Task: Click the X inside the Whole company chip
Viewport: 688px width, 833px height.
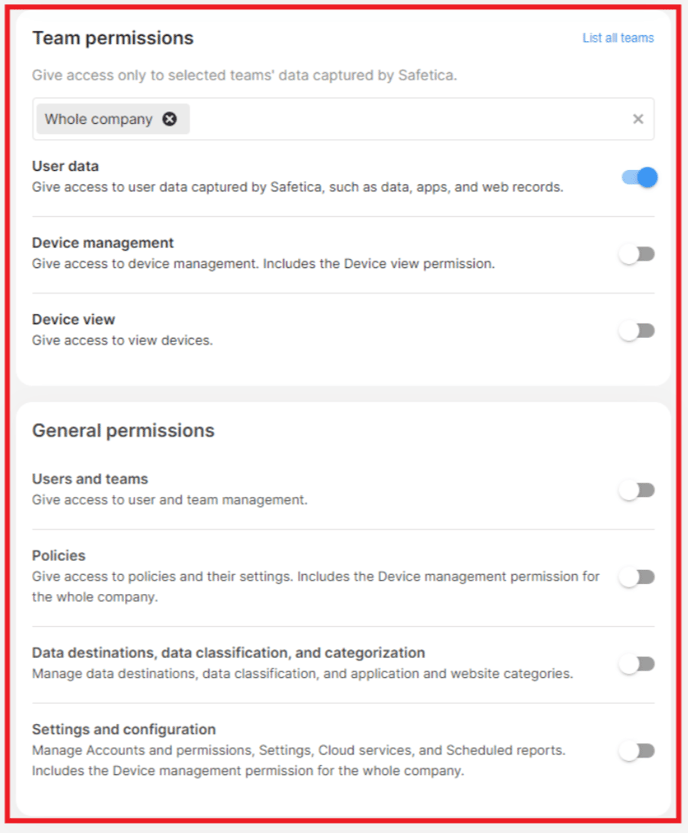Action: (169, 119)
